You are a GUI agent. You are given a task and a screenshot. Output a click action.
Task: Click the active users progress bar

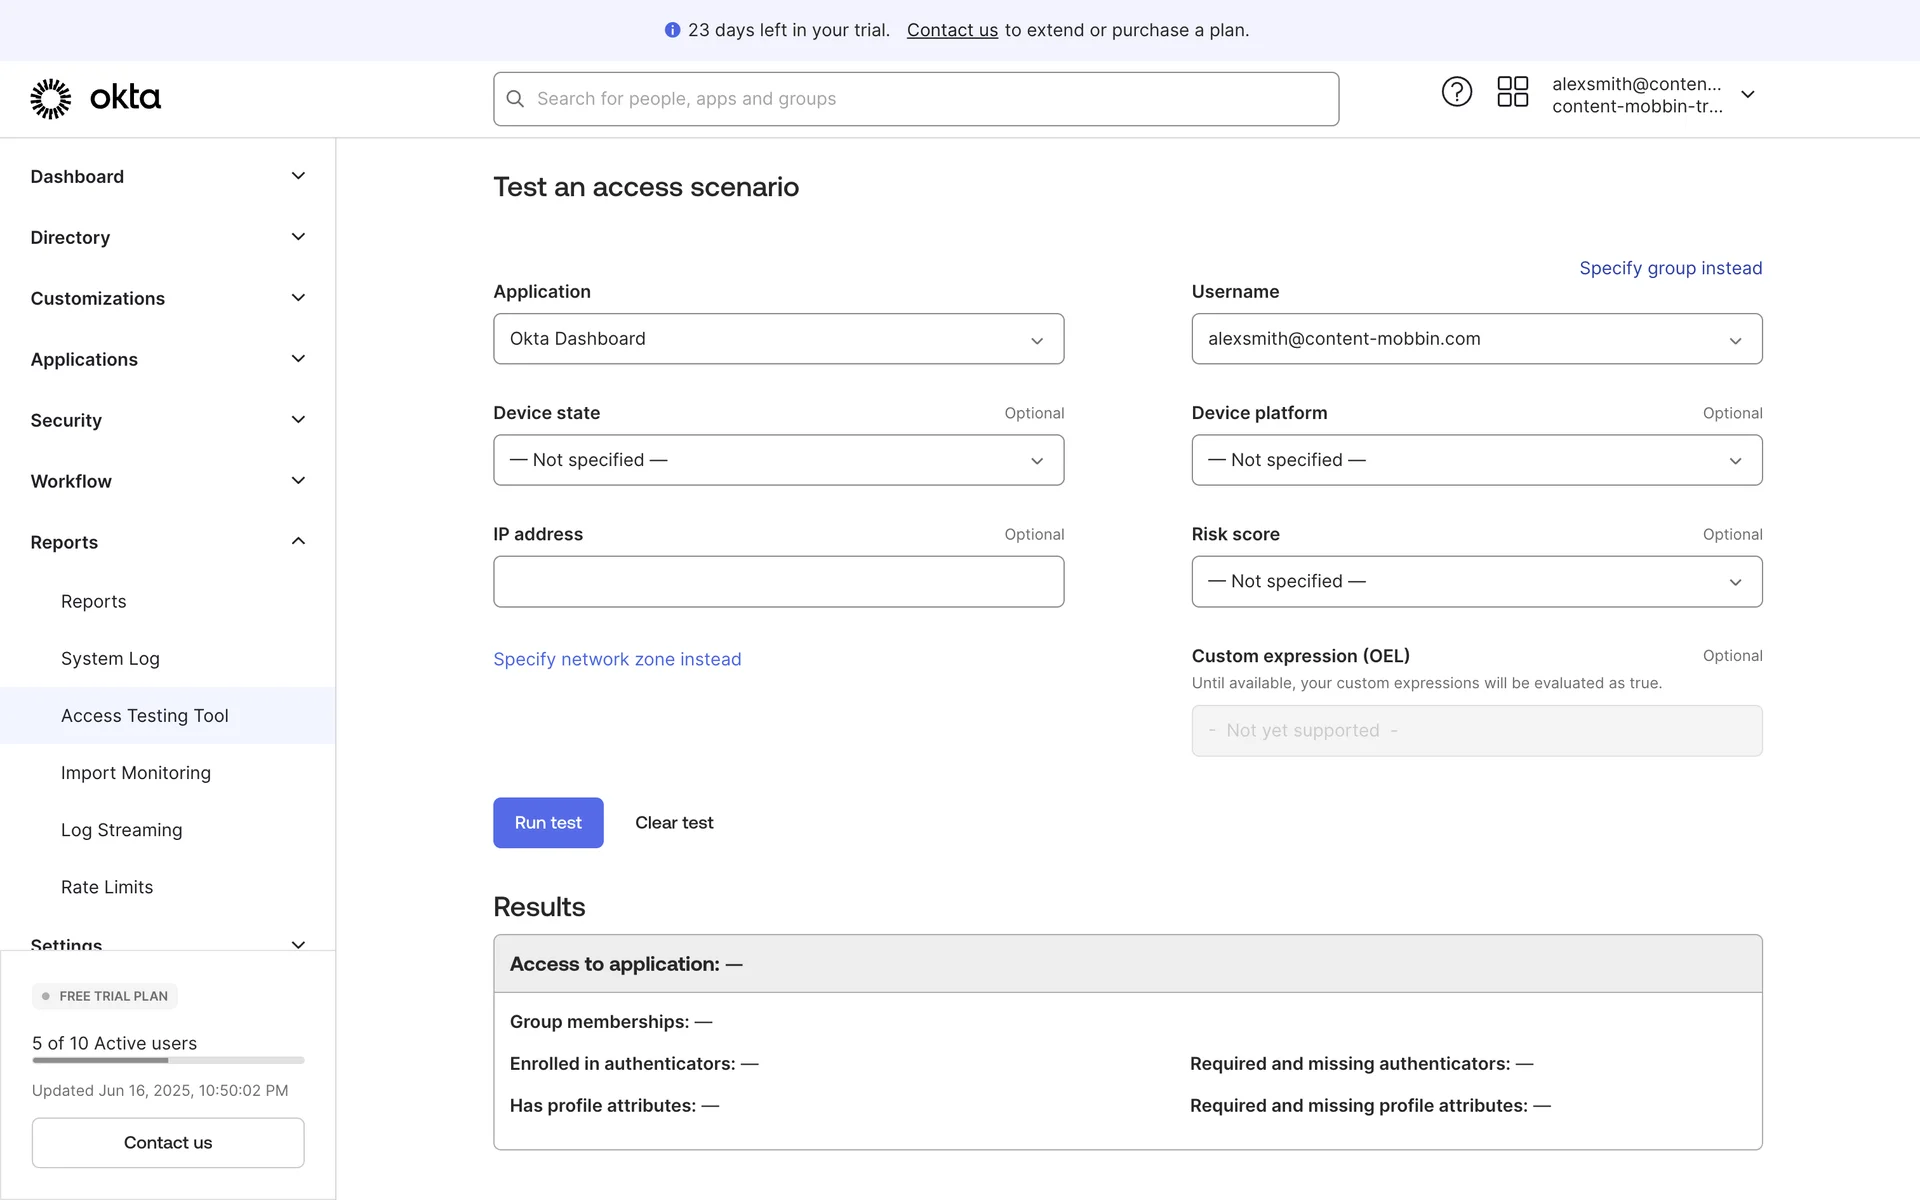[x=168, y=1060]
